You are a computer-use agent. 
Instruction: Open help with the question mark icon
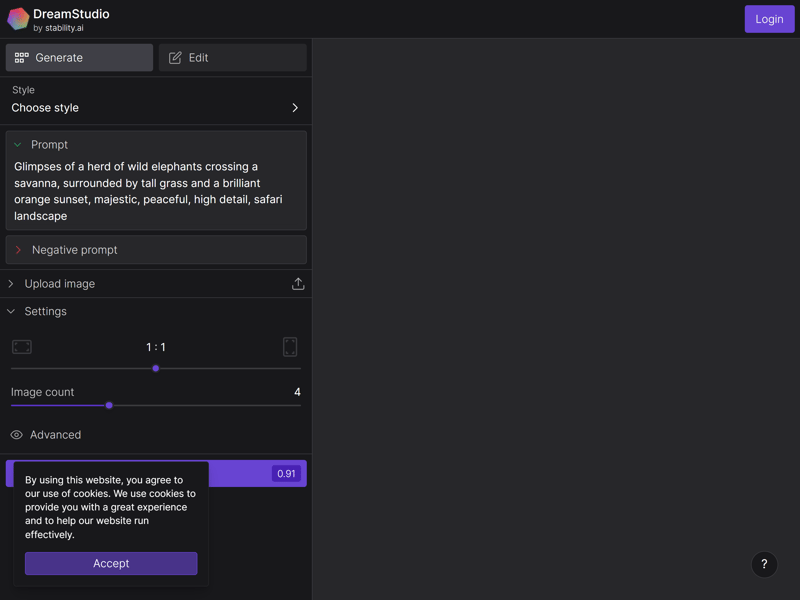(x=764, y=564)
